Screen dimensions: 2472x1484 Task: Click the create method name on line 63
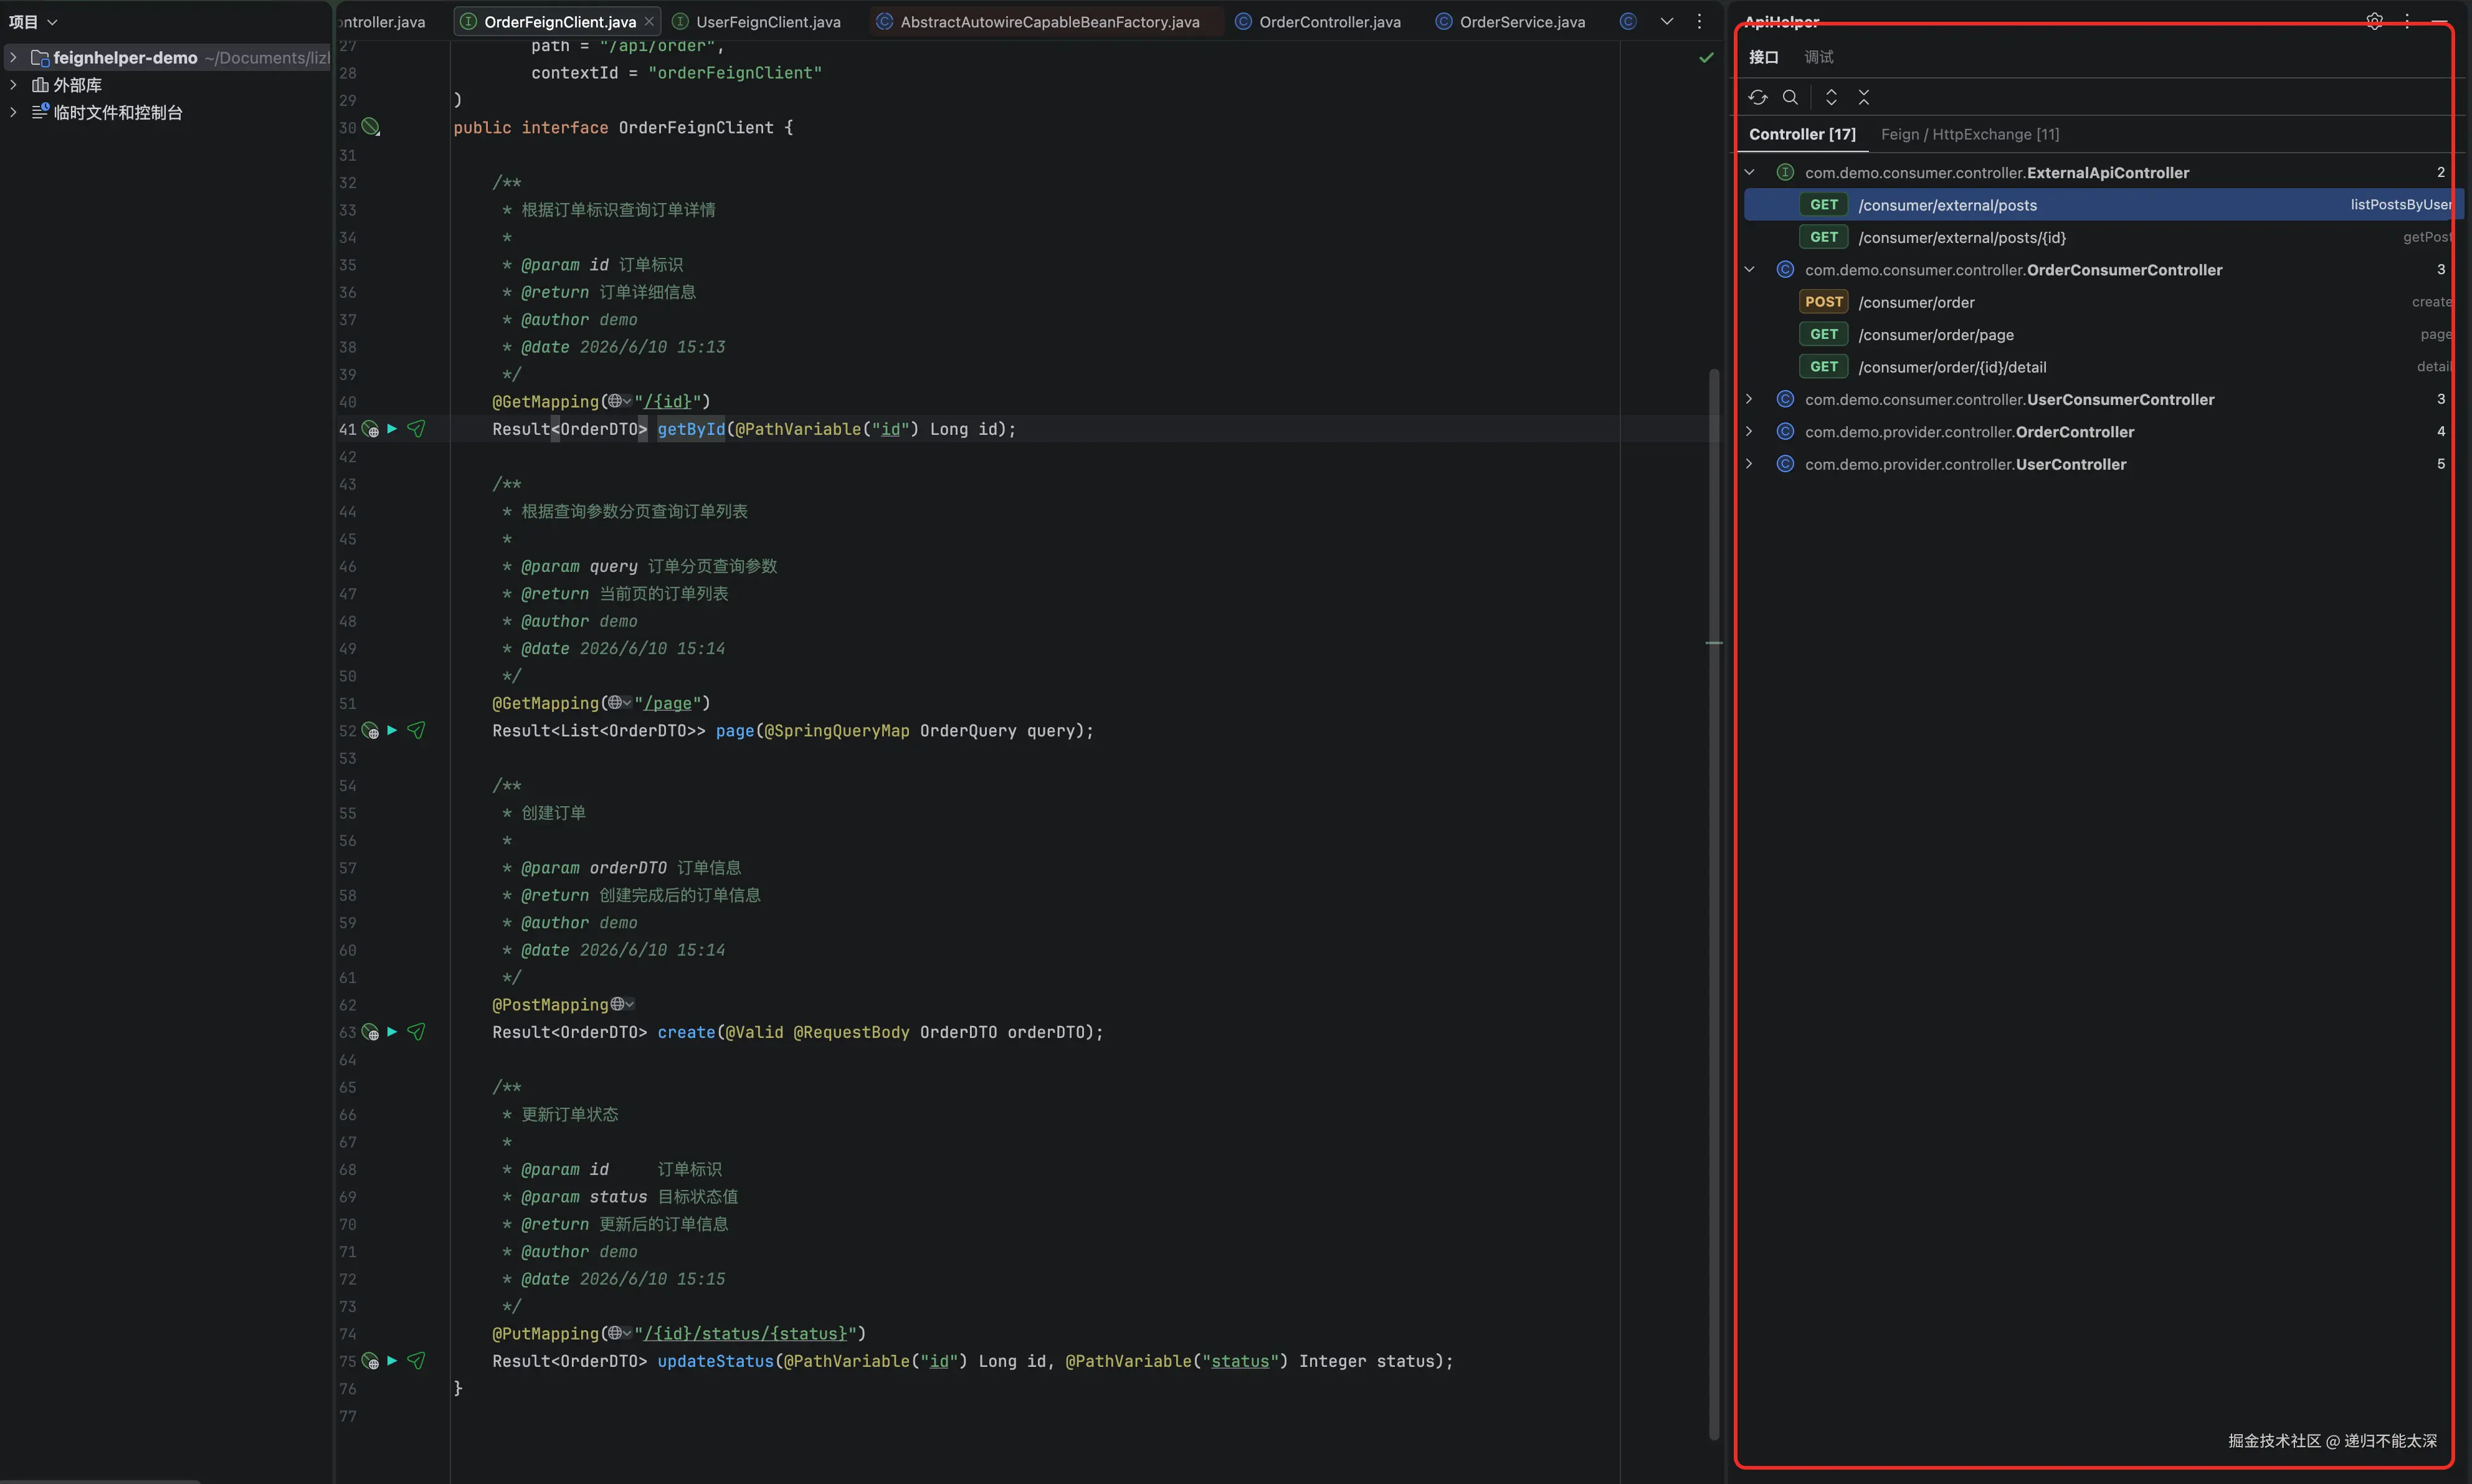click(x=686, y=1032)
